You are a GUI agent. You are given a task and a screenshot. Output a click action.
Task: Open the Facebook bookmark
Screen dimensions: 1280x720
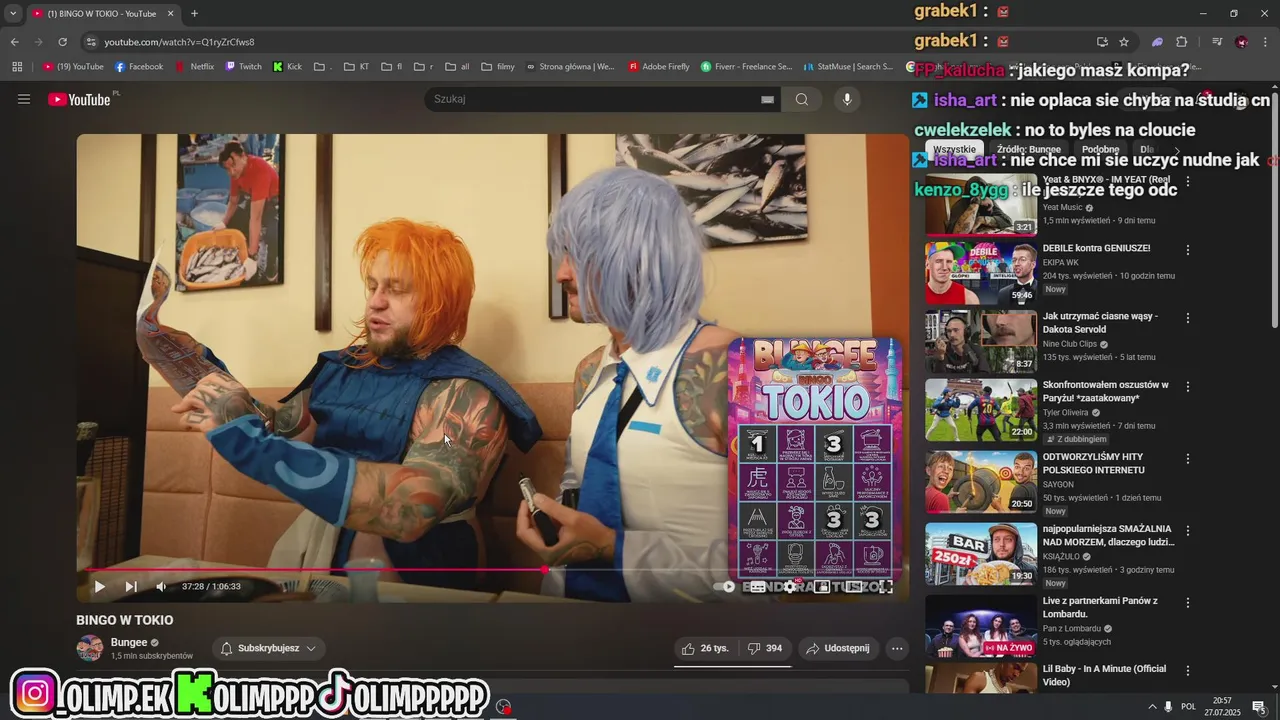[139, 67]
